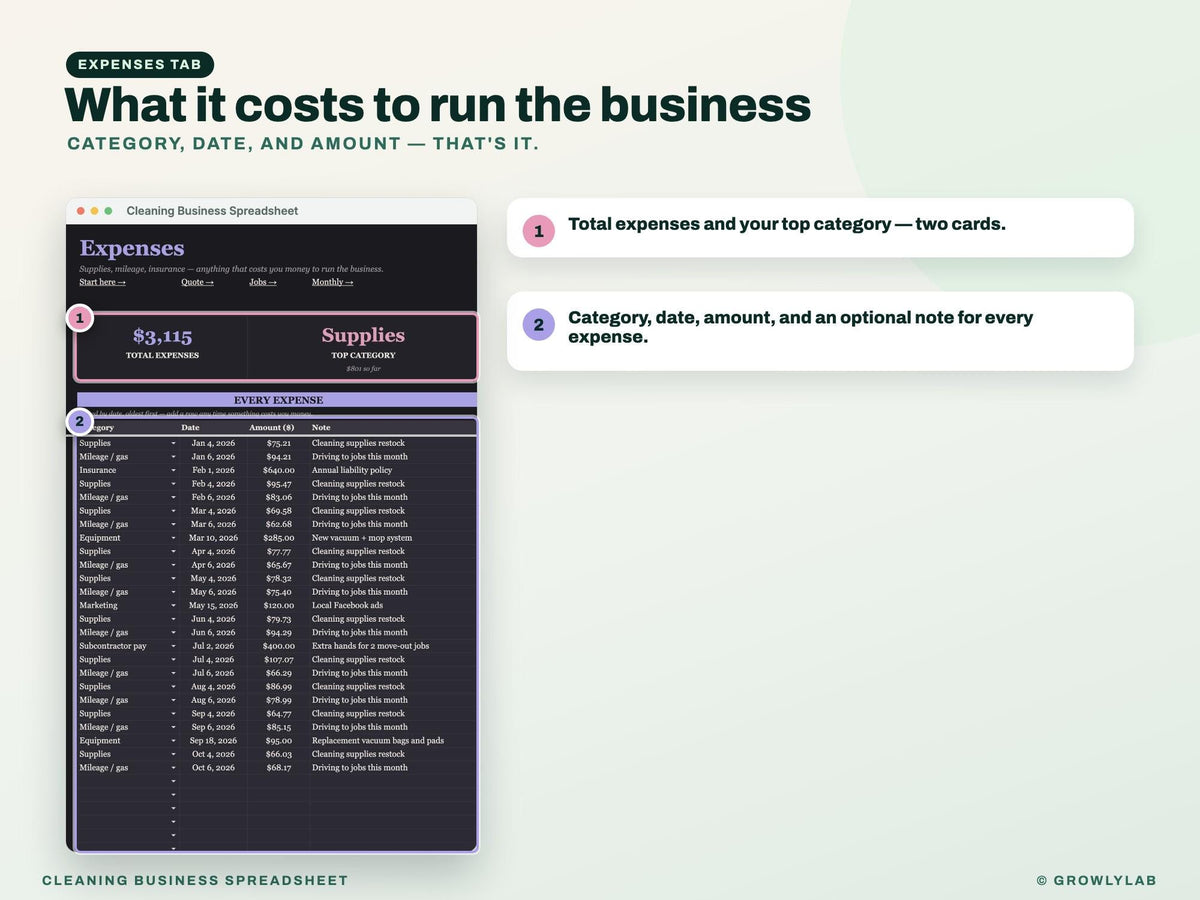Click the "Cleaning Business Spreadsheet" window title
The image size is (1200, 900).
coord(212,211)
